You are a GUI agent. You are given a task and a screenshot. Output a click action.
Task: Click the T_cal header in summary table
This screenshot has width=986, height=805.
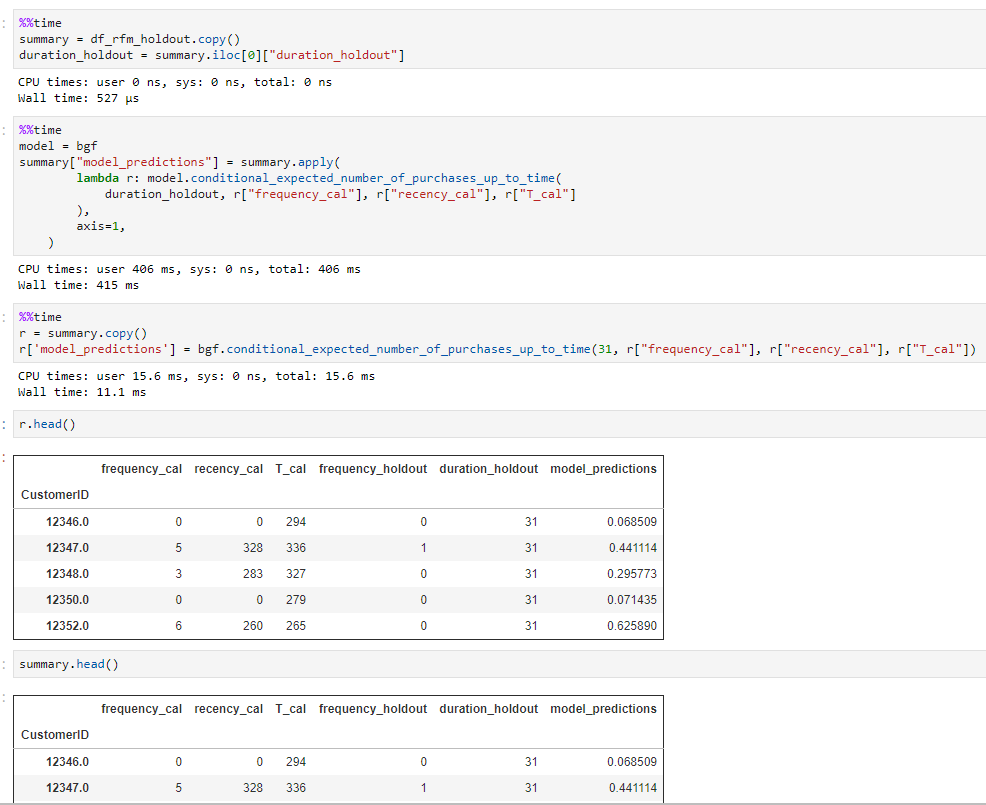(x=290, y=708)
